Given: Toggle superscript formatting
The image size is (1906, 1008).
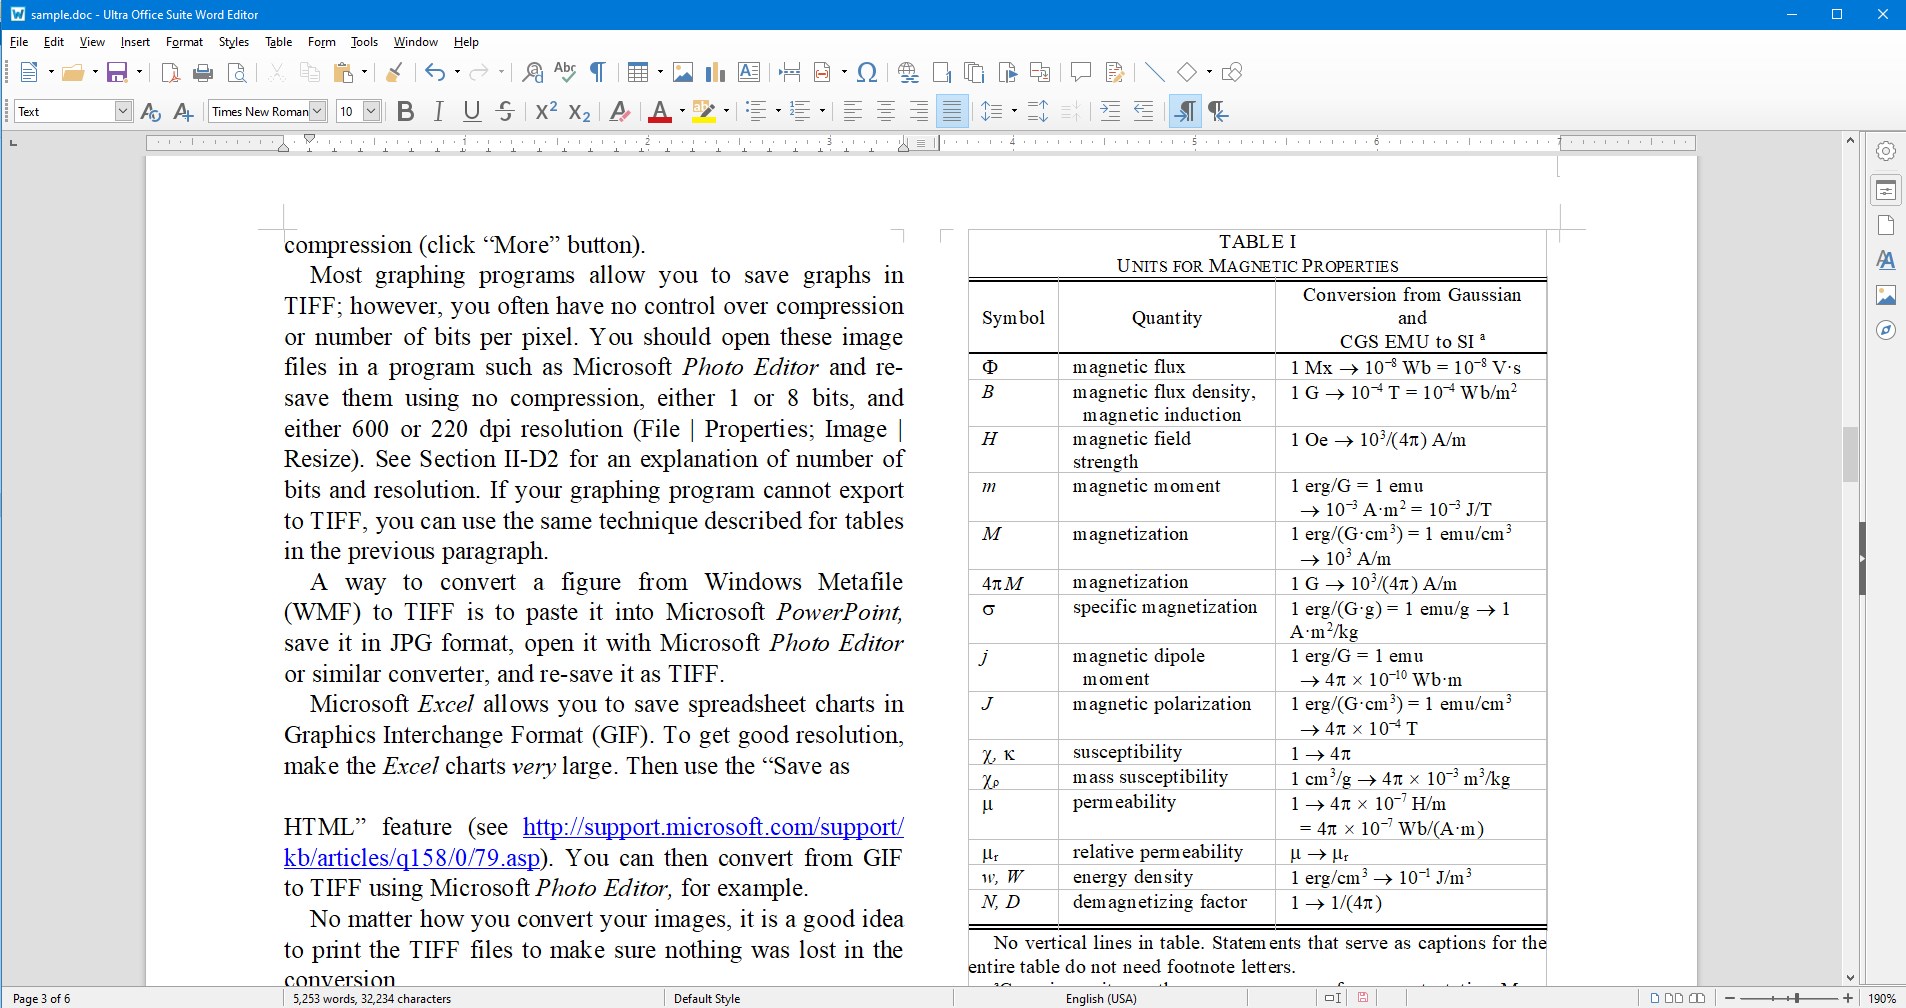Looking at the screenshot, I should (x=546, y=111).
